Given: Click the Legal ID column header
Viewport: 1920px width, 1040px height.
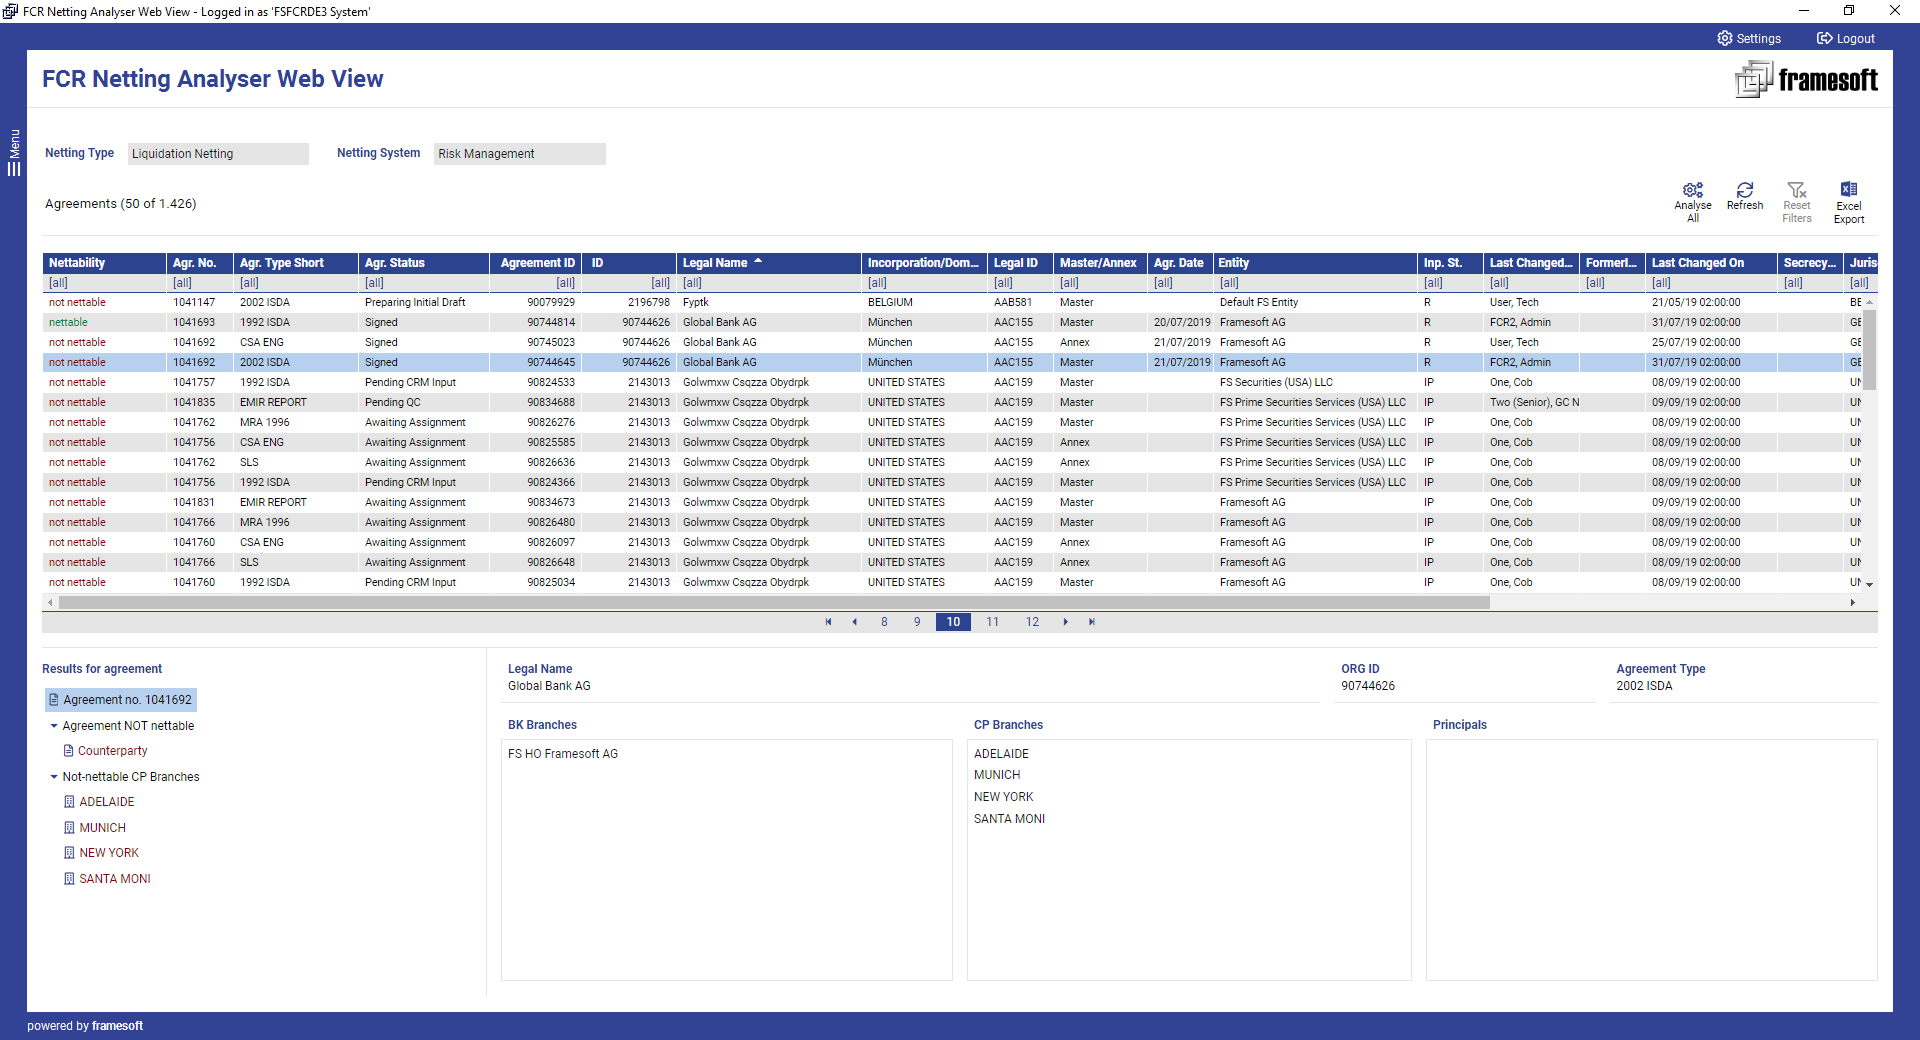Looking at the screenshot, I should point(1019,263).
